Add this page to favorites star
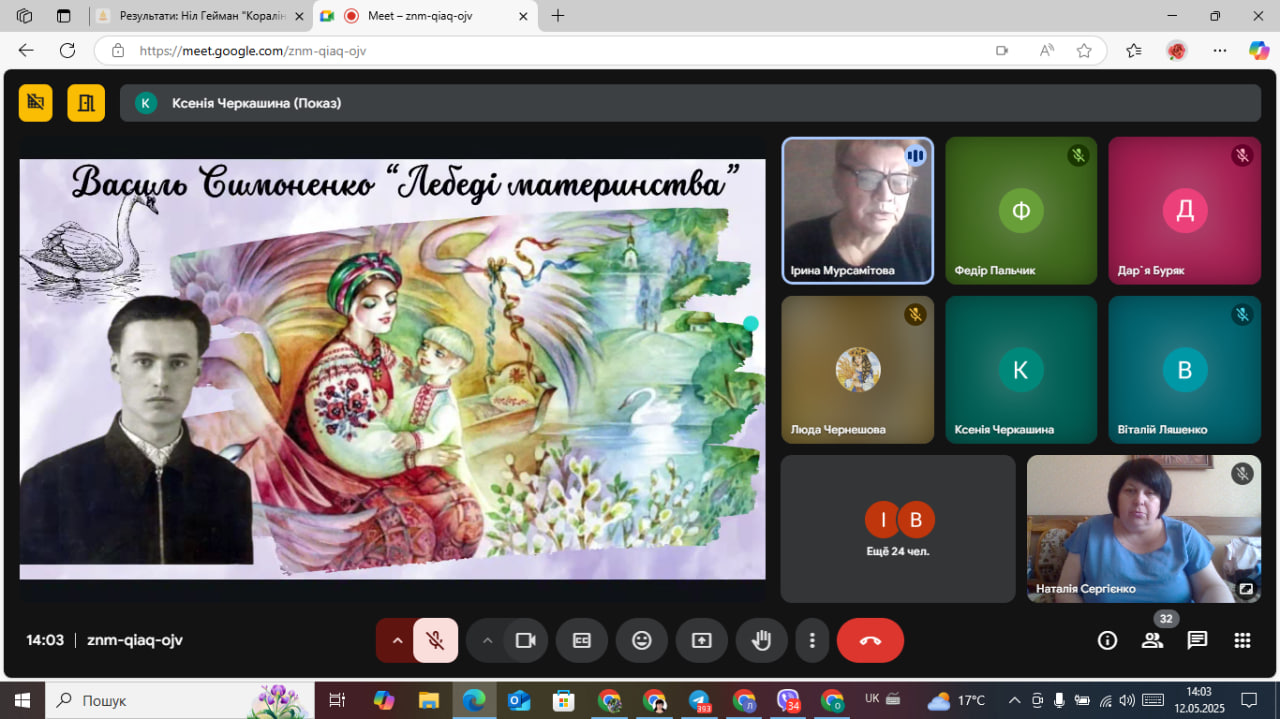Screen dimensions: 1280x719 [x=1084, y=51]
